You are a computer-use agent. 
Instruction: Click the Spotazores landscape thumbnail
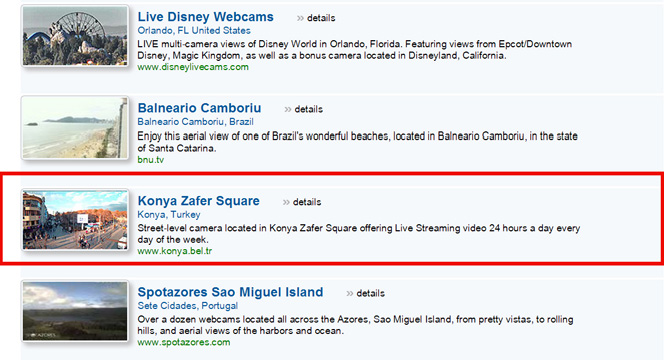coord(75,311)
